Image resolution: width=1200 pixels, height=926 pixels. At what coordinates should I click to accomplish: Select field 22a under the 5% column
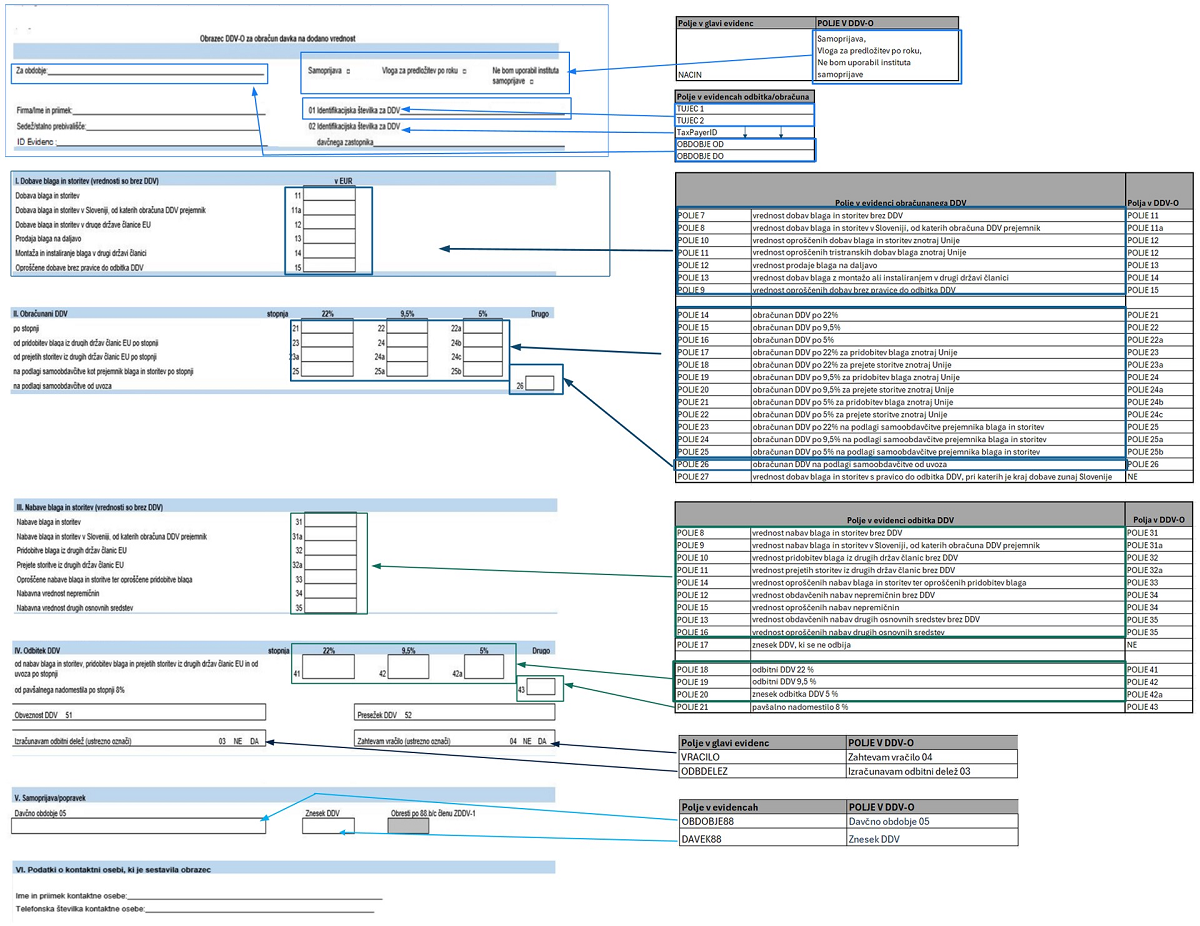click(483, 327)
